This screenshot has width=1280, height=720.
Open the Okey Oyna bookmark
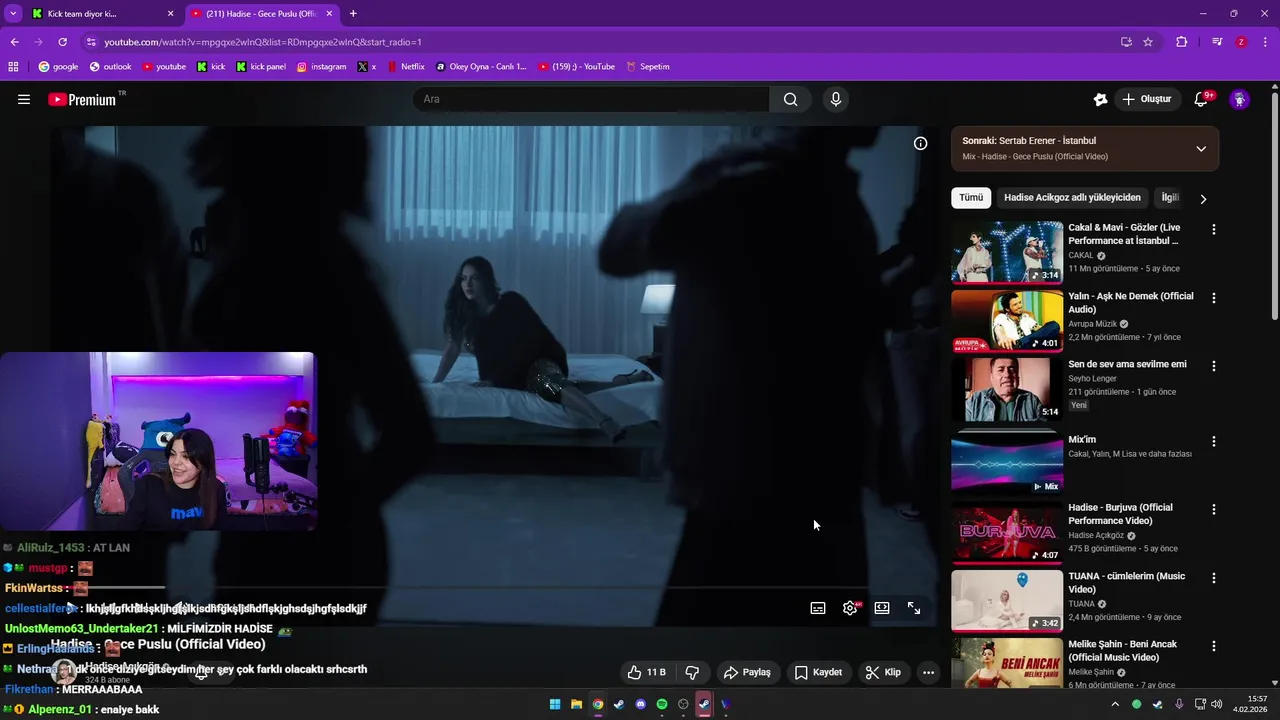tap(481, 67)
